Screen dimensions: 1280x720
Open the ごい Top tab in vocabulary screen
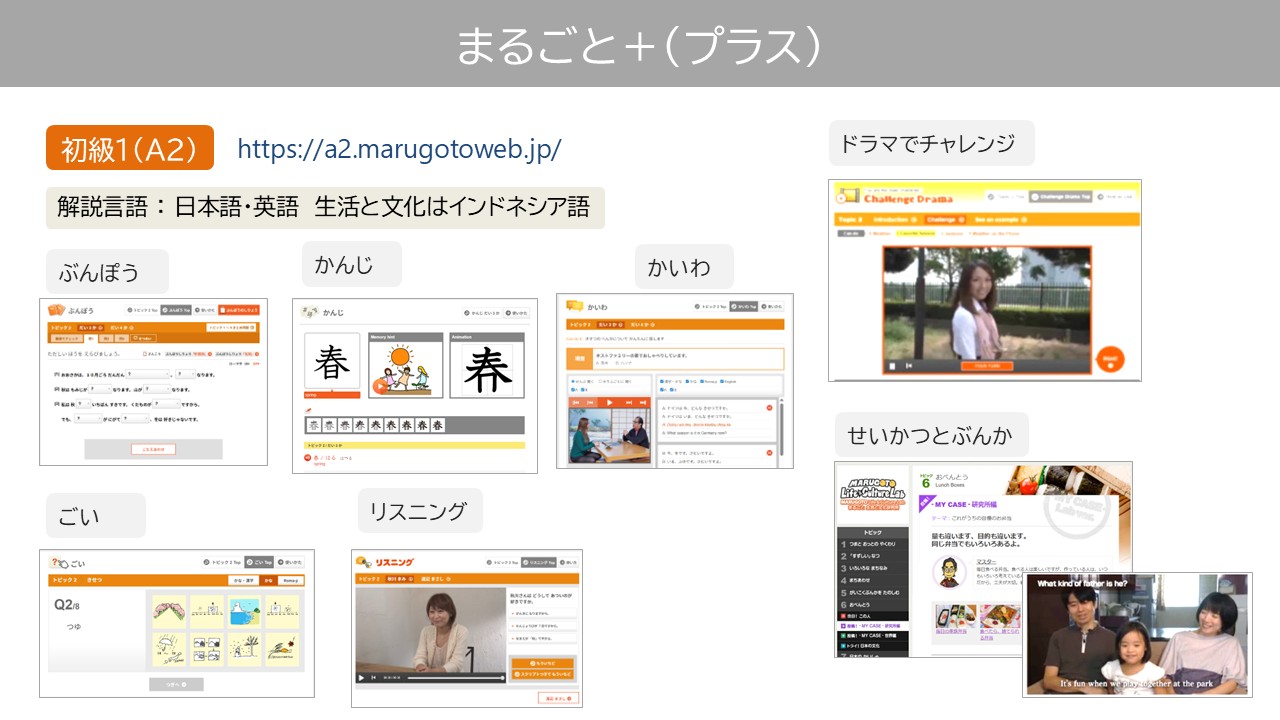click(x=259, y=562)
